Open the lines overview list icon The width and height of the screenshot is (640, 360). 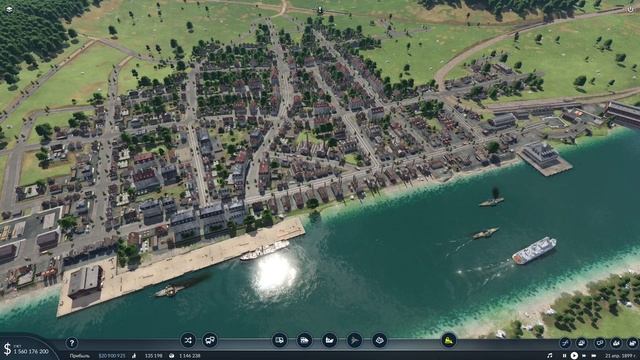pyautogui.click(x=565, y=343)
